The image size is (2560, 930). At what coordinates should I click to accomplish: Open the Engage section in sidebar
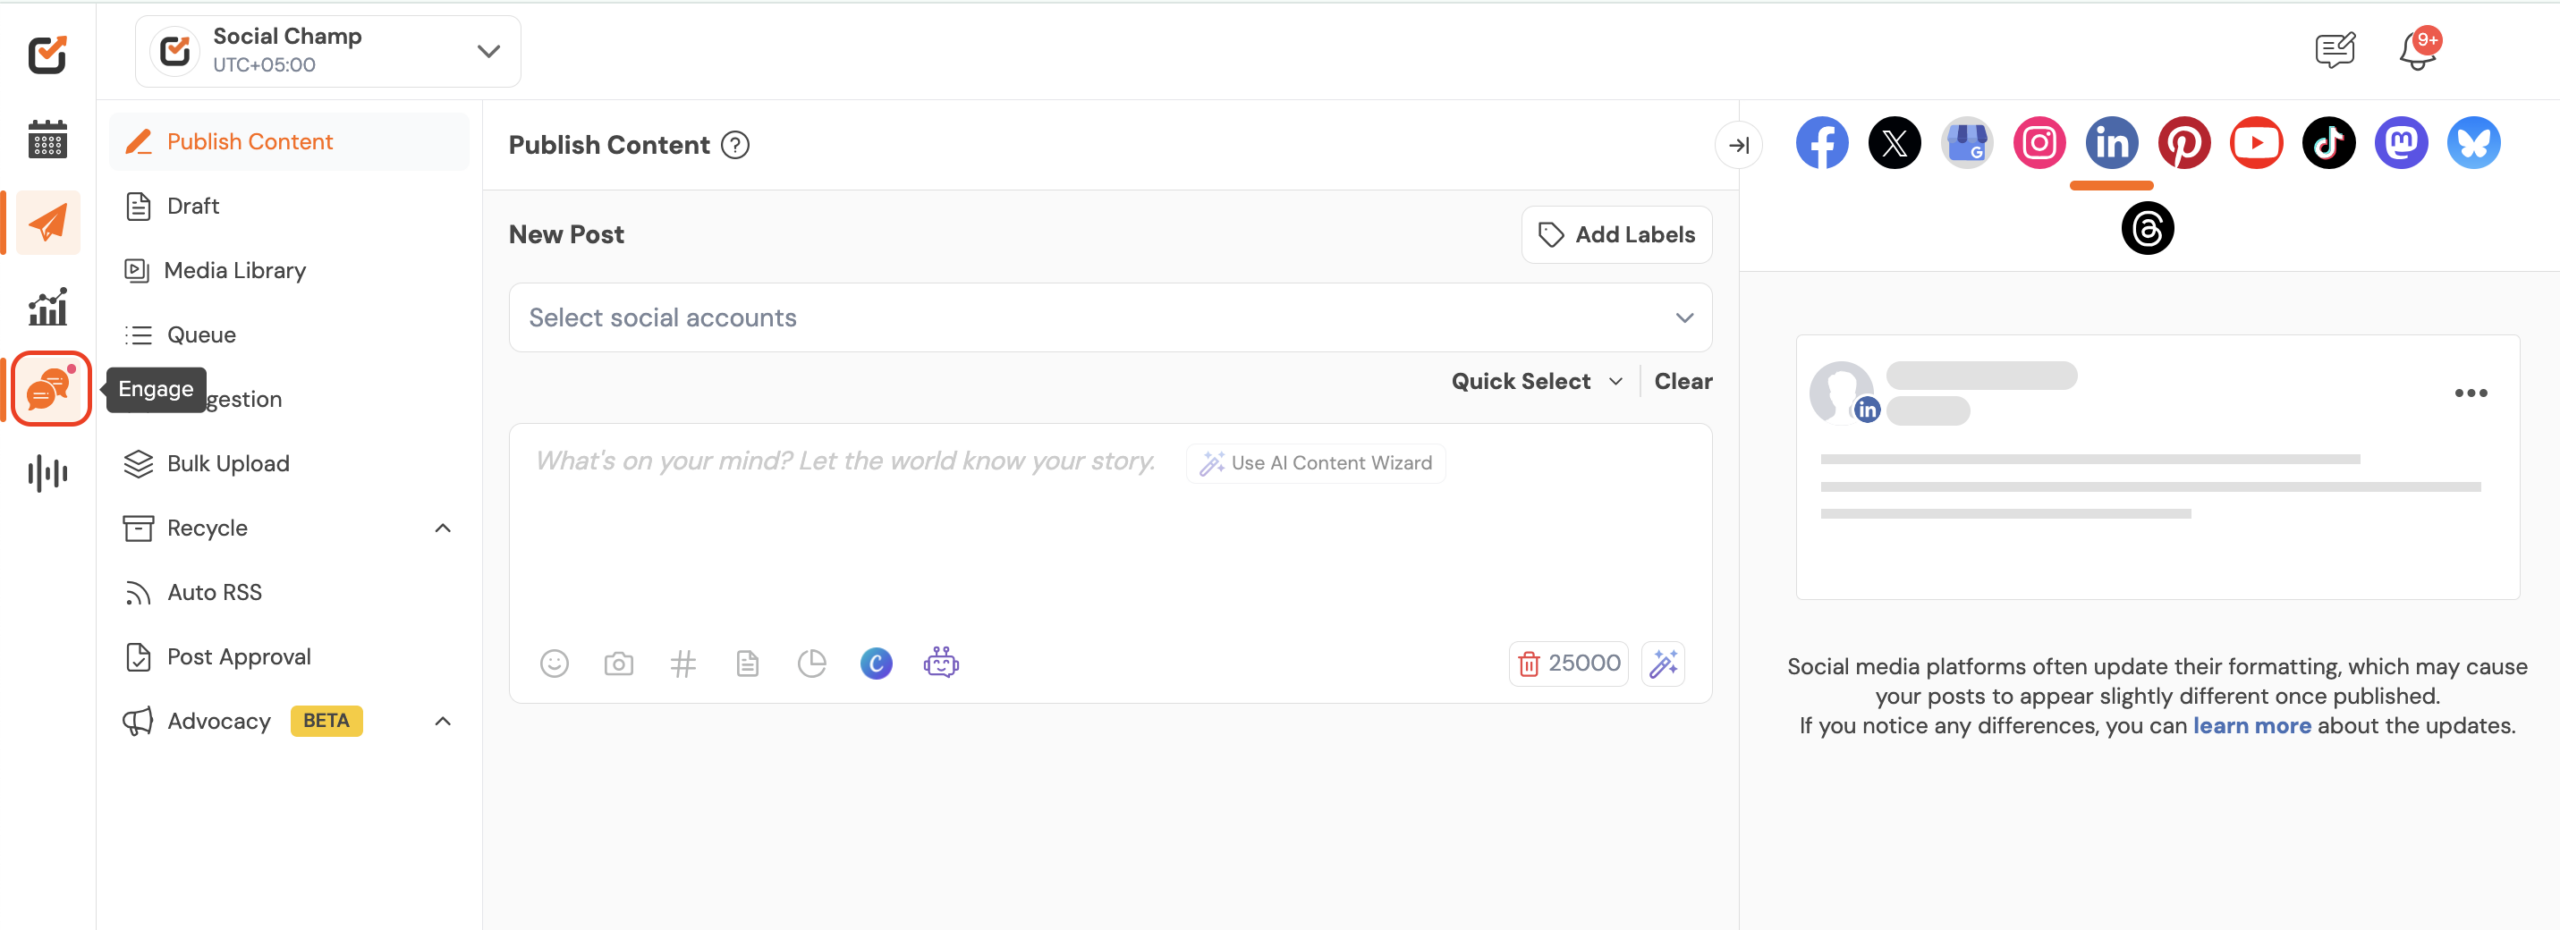49,389
